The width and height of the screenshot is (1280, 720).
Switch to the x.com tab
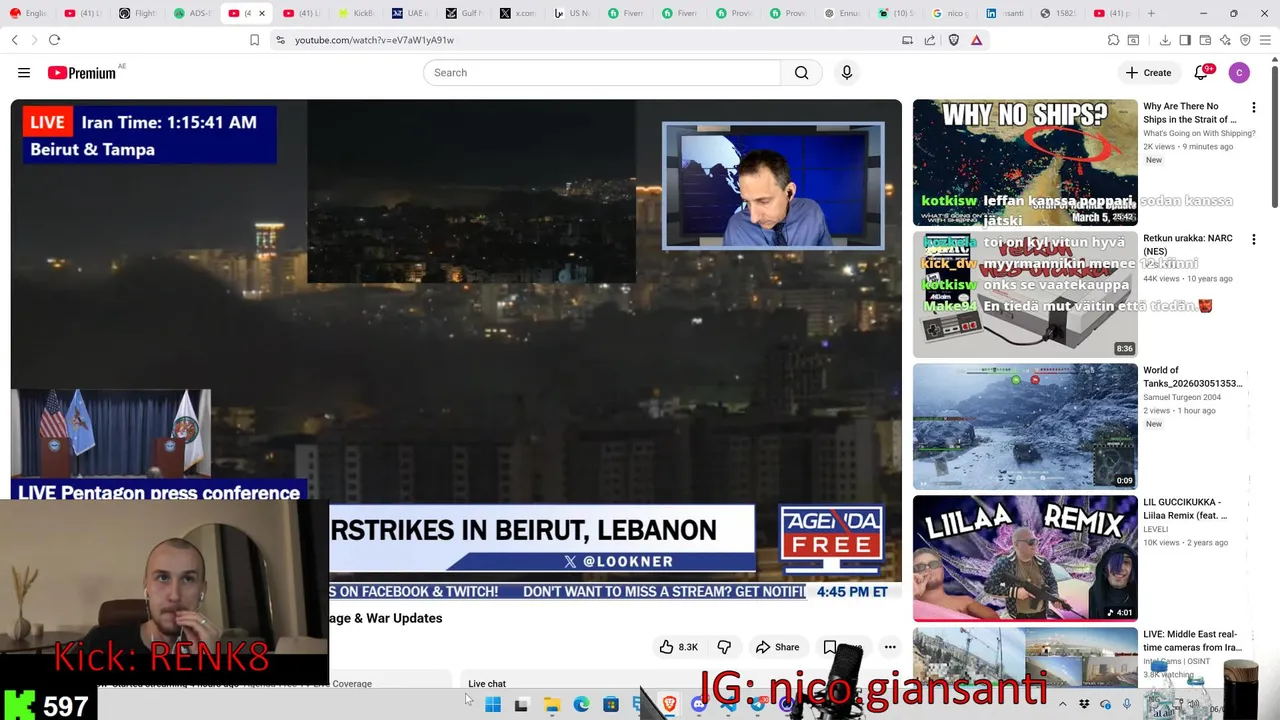pyautogui.click(x=519, y=13)
